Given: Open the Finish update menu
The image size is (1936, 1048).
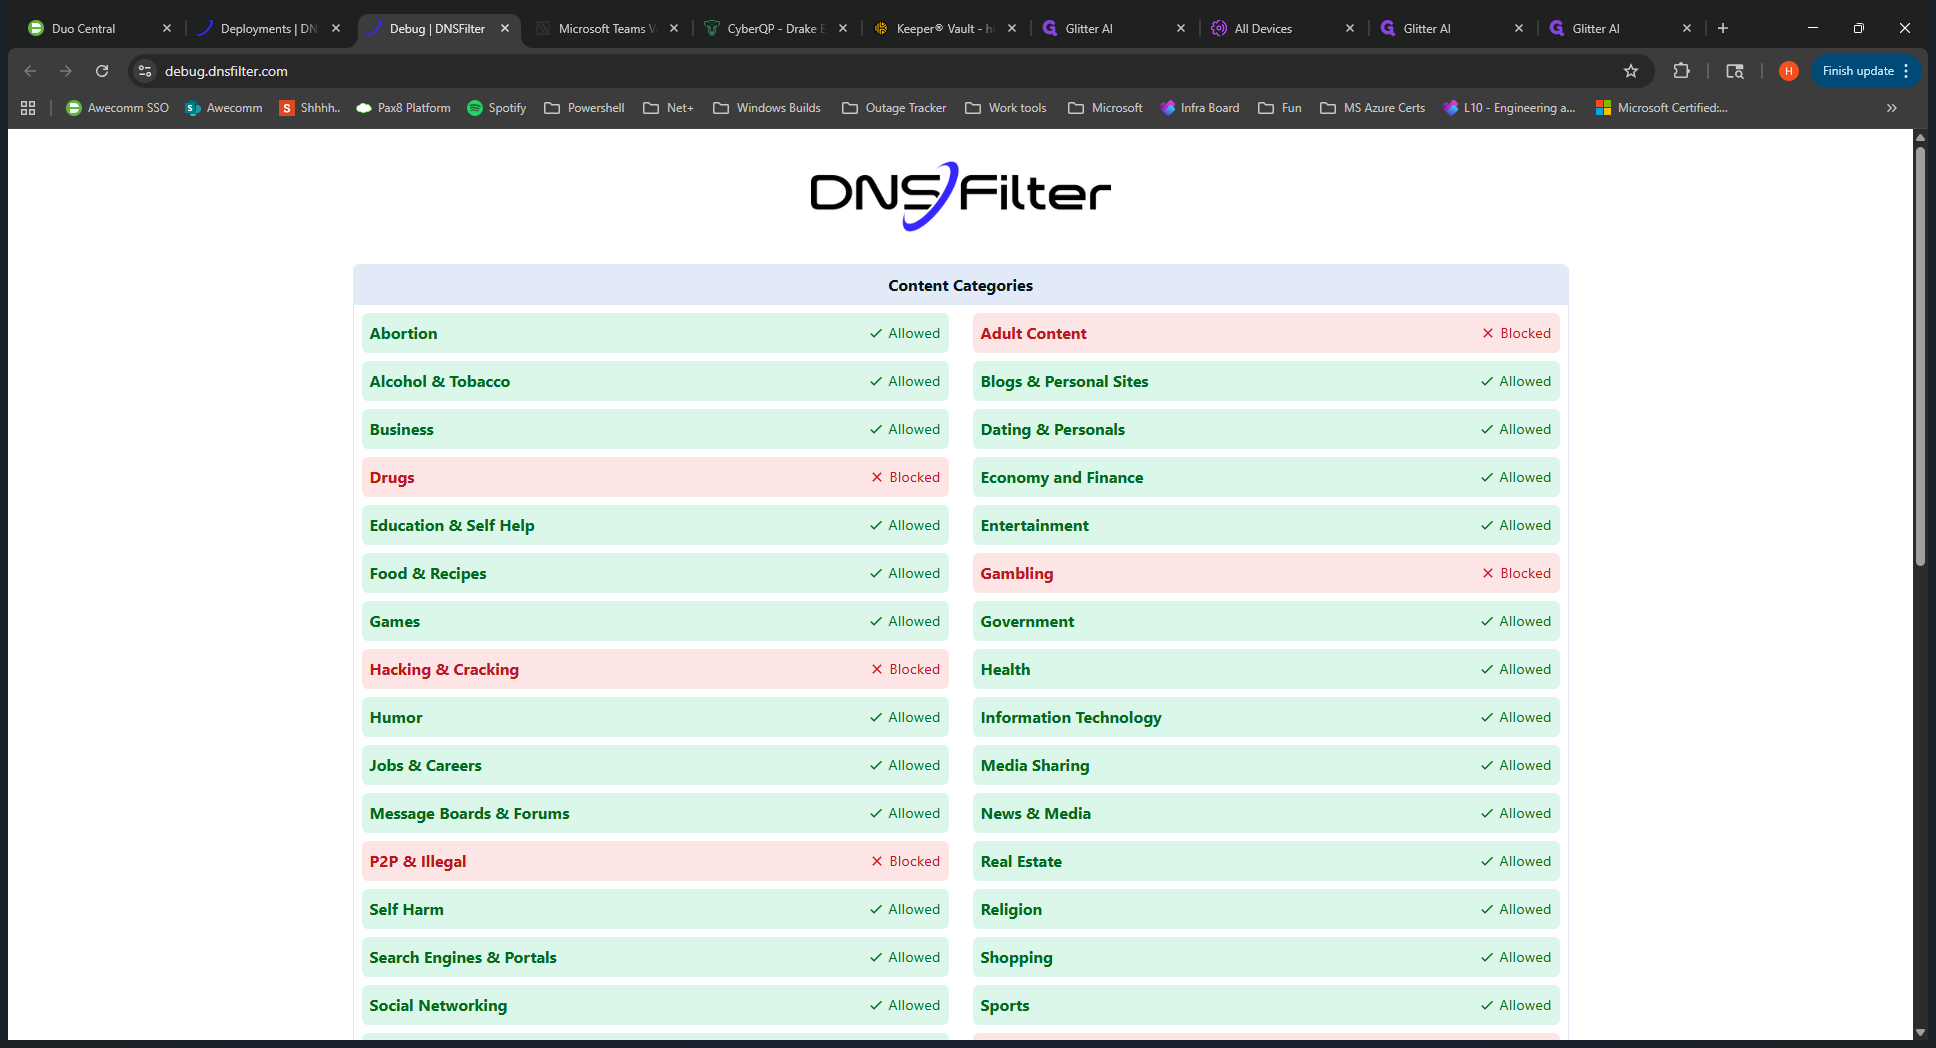Looking at the screenshot, I should click(x=1866, y=71).
